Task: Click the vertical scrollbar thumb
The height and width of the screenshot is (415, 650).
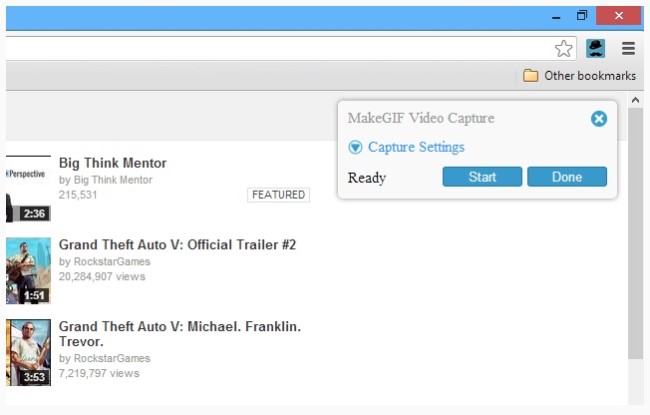Action: coord(635,233)
